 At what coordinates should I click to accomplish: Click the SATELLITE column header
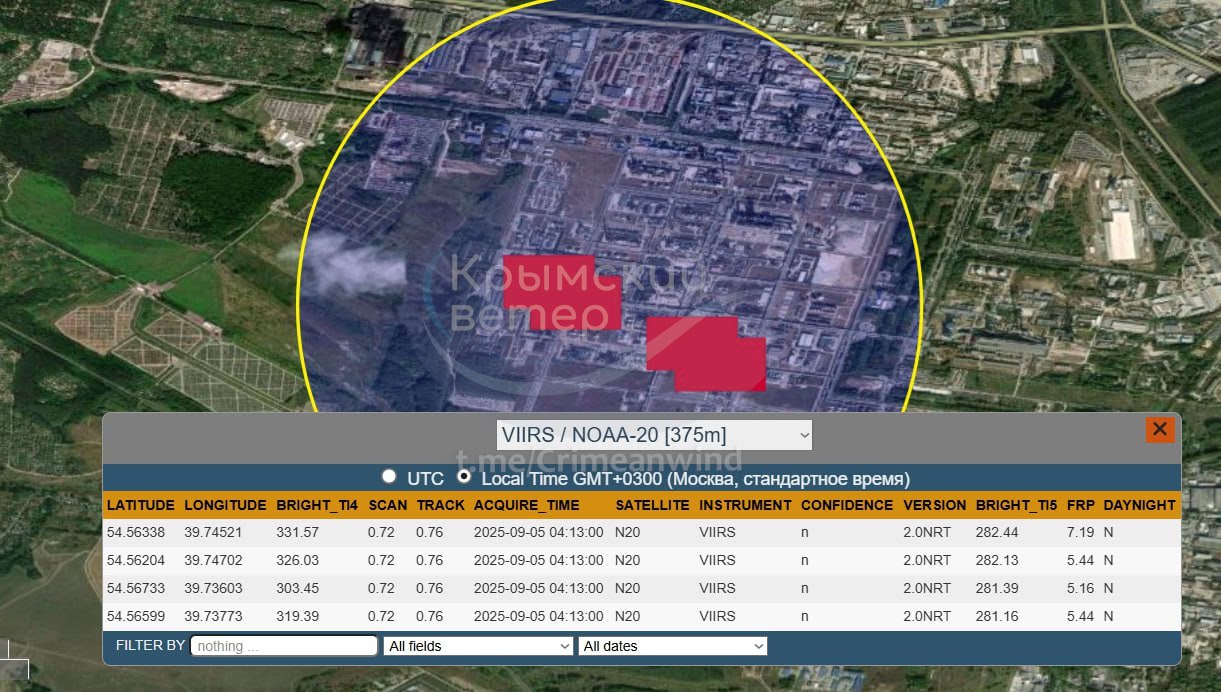[652, 505]
